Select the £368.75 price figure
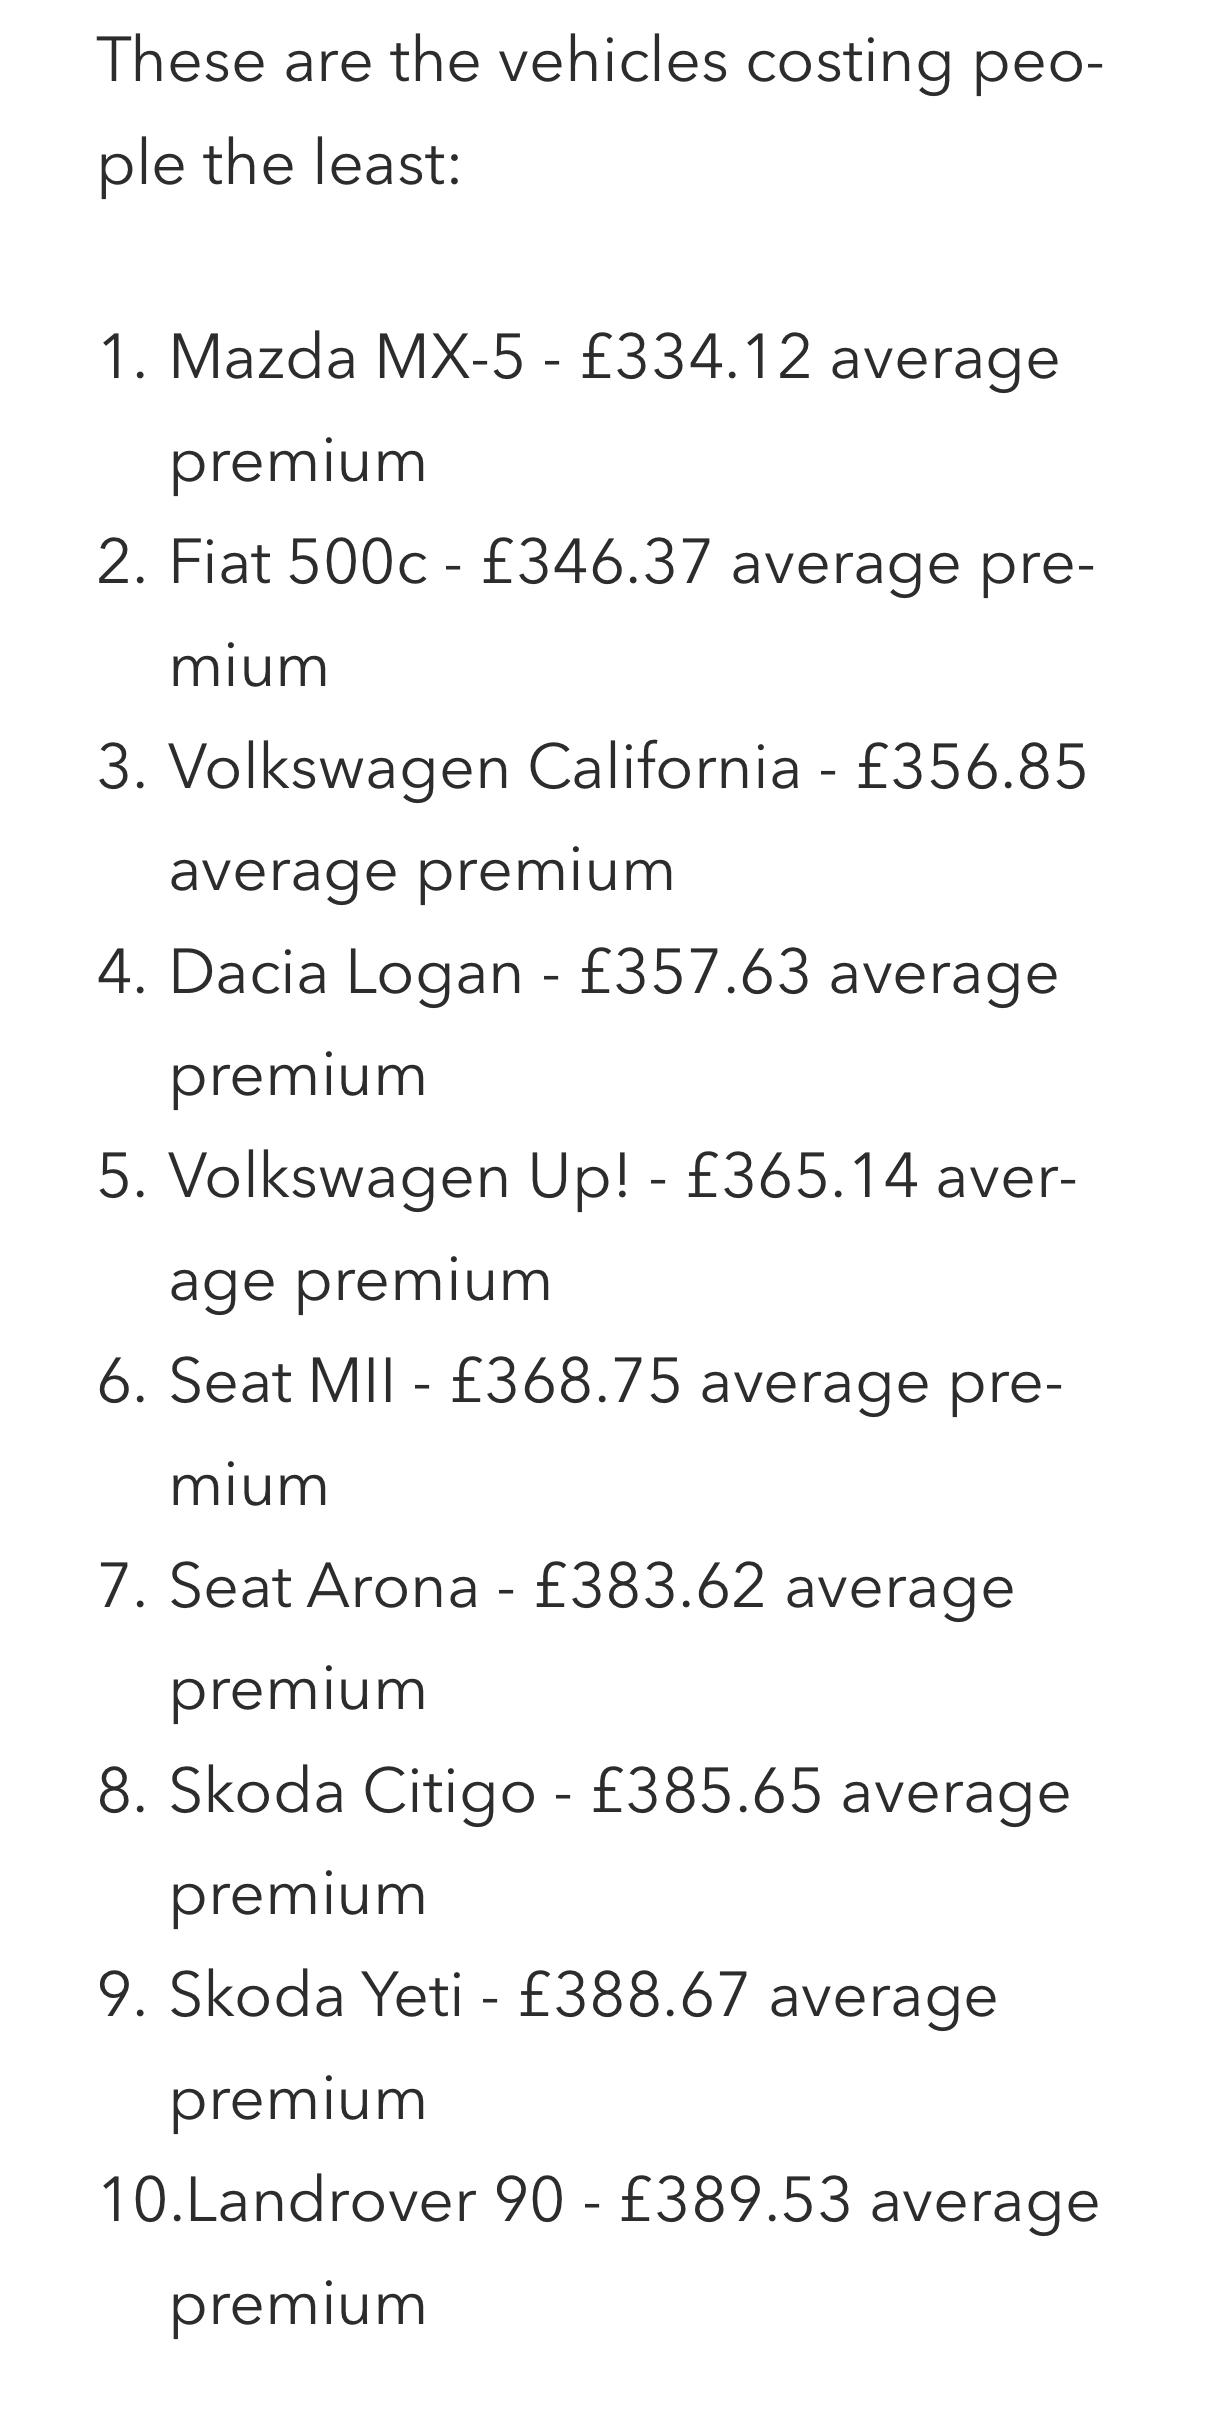The image size is (1232, 2419). tap(566, 1381)
